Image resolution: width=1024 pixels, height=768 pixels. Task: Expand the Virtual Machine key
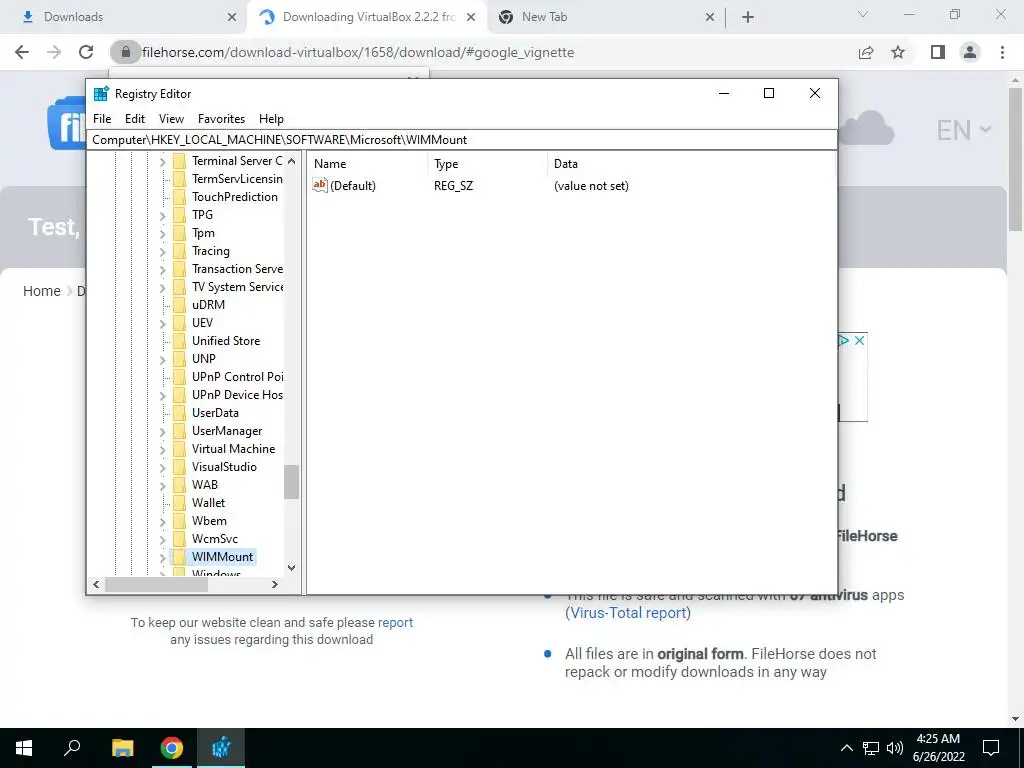[163, 449]
